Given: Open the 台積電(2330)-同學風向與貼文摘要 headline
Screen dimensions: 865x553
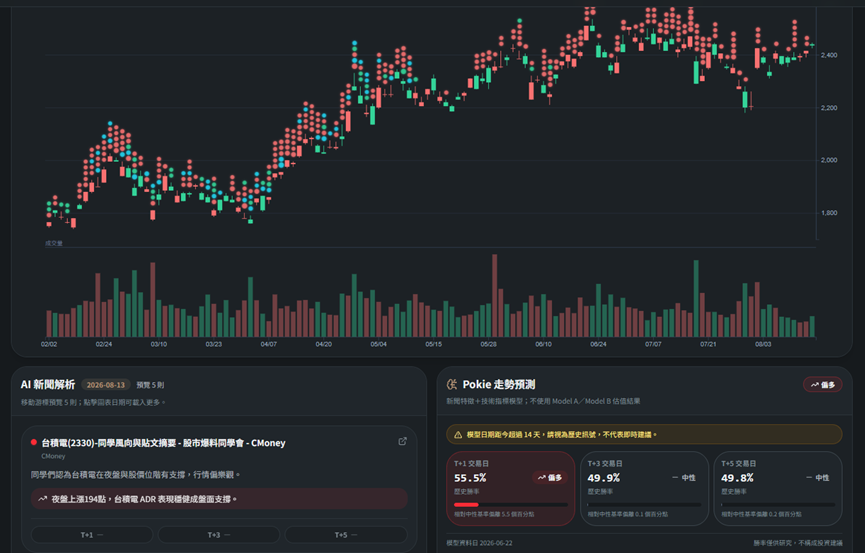Looking at the screenshot, I should (x=163, y=443).
